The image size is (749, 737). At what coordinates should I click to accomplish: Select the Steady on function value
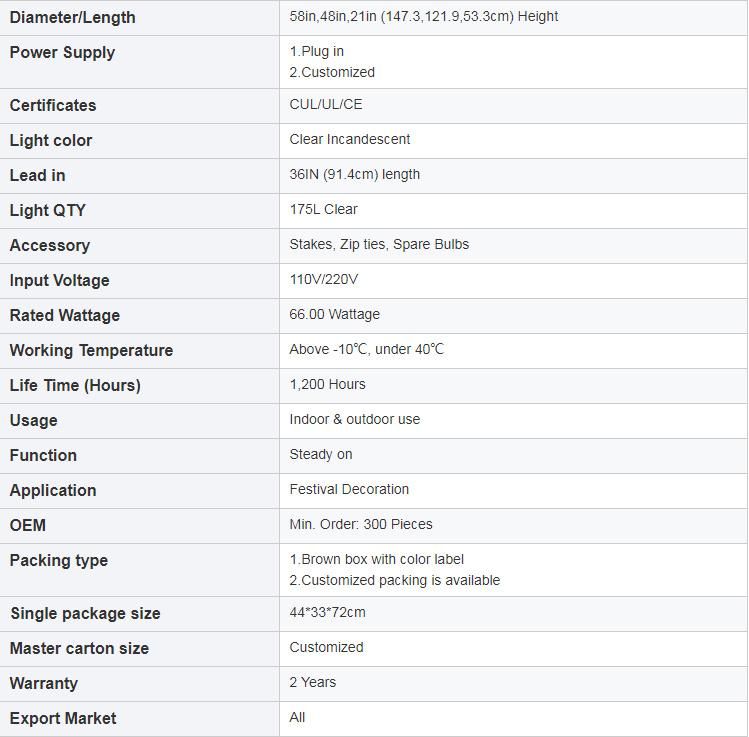321,454
